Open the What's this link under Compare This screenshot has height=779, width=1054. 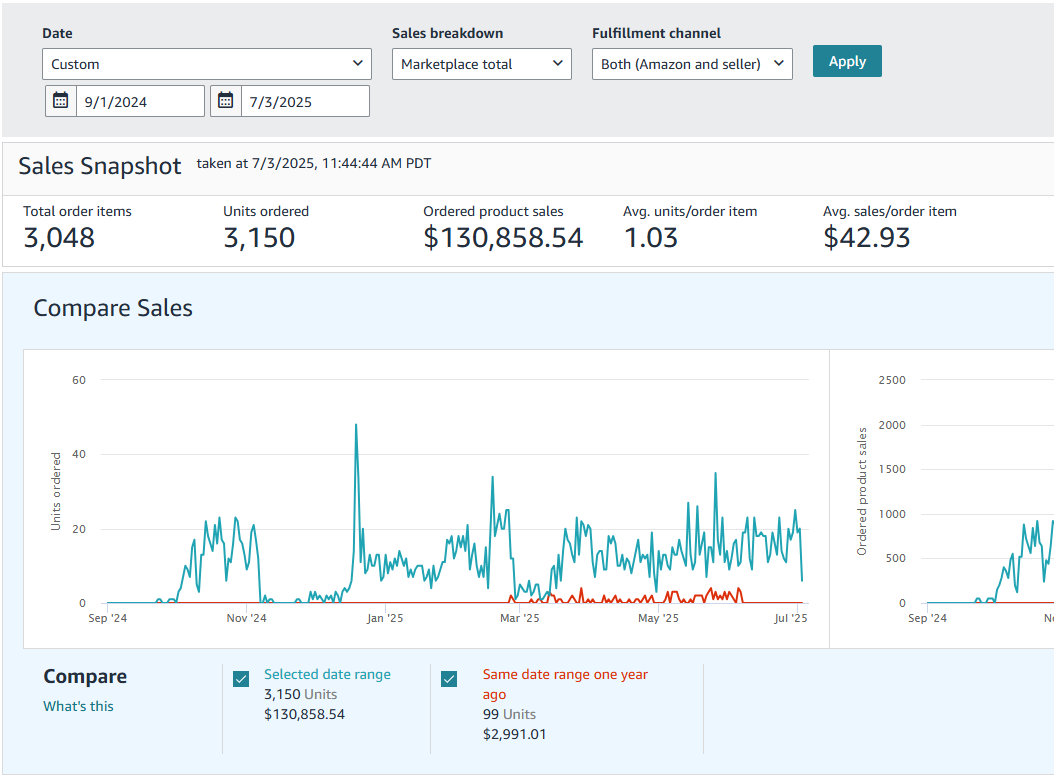(78, 705)
